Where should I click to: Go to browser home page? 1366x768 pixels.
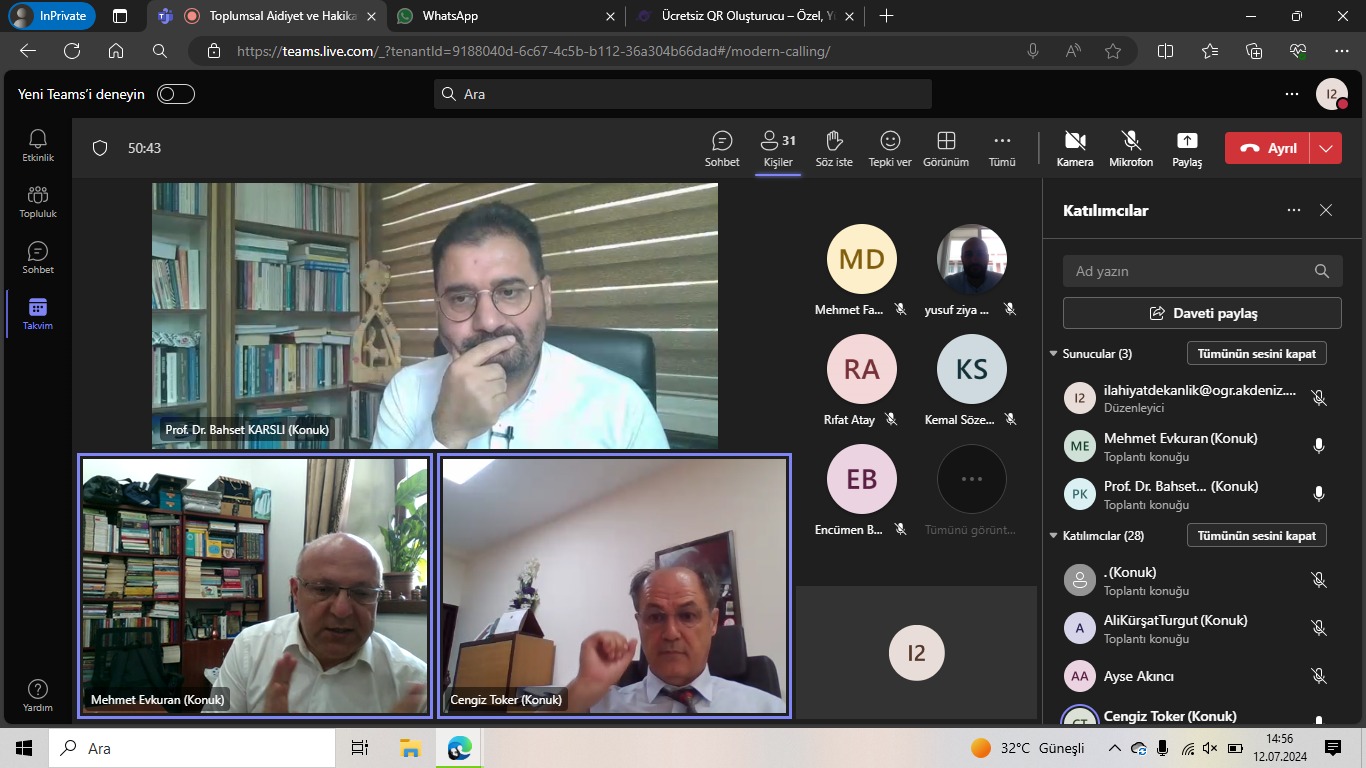[116, 51]
